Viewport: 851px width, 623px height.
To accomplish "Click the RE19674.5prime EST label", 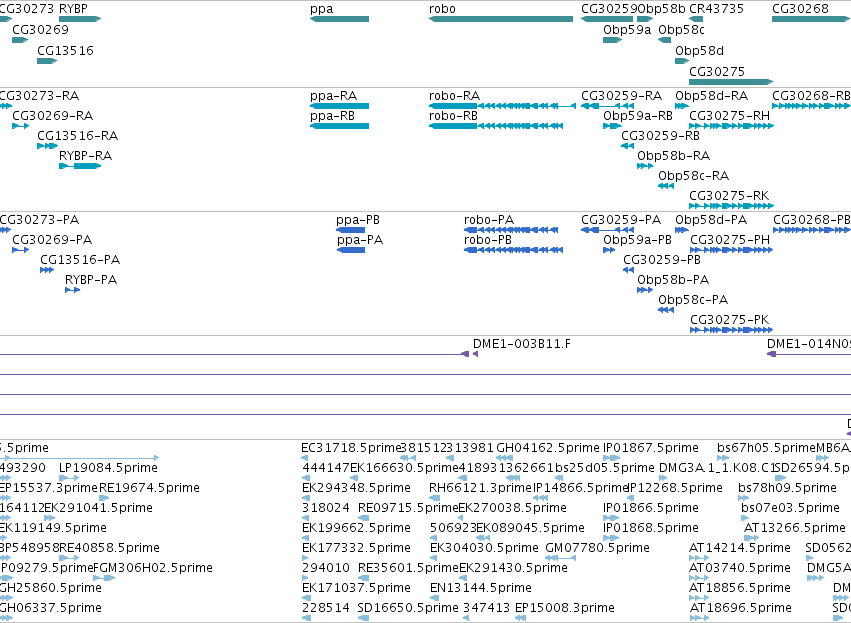I will coord(149,488).
